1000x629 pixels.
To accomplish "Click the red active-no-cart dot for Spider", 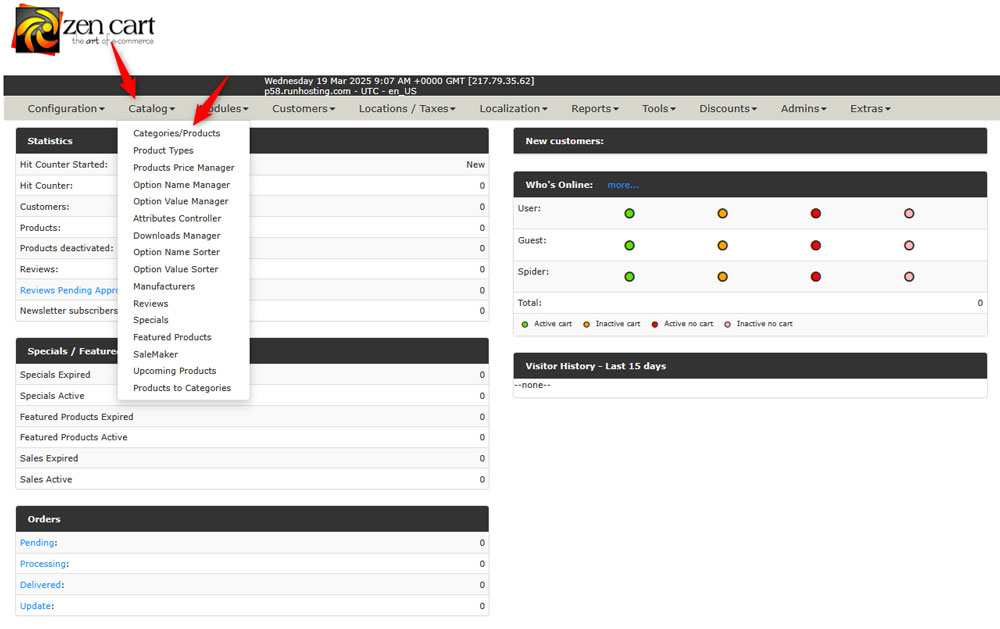I will click(x=816, y=277).
